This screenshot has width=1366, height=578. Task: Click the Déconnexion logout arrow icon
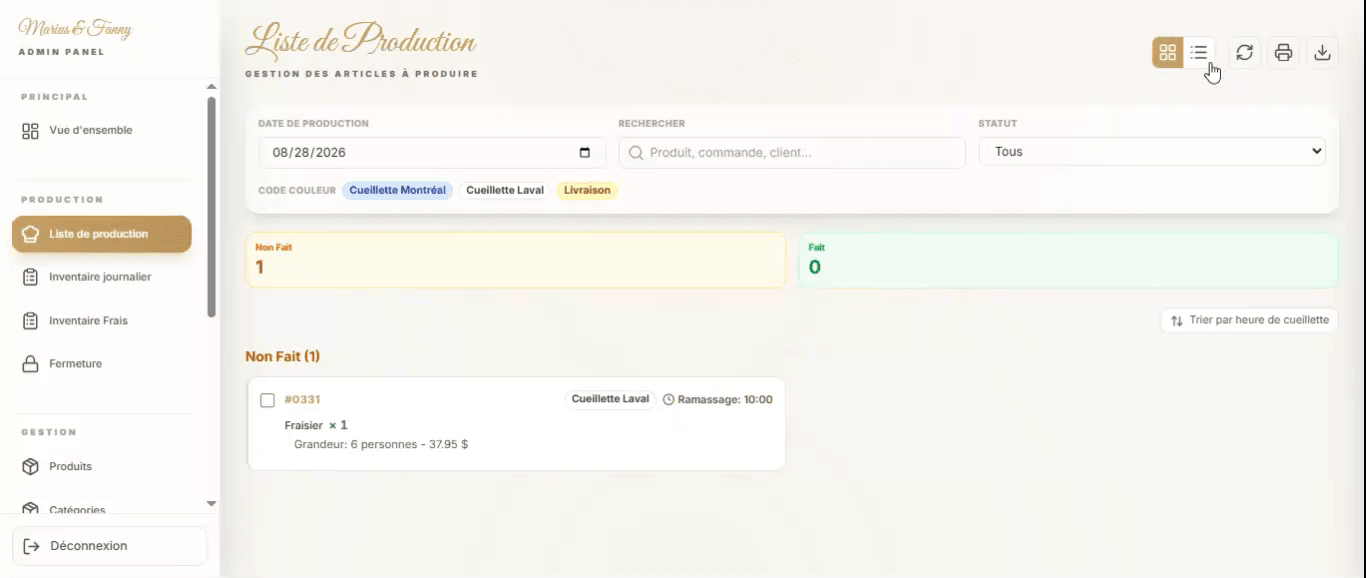click(x=31, y=546)
